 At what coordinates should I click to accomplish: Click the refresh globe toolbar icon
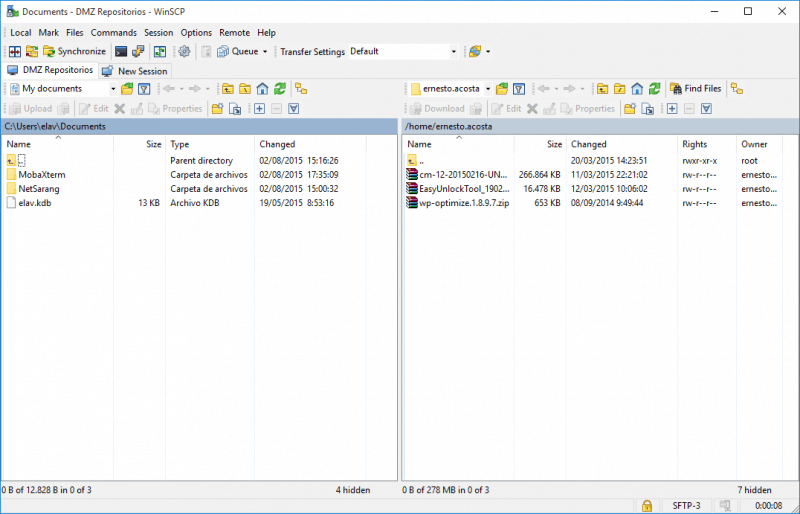(x=475, y=52)
